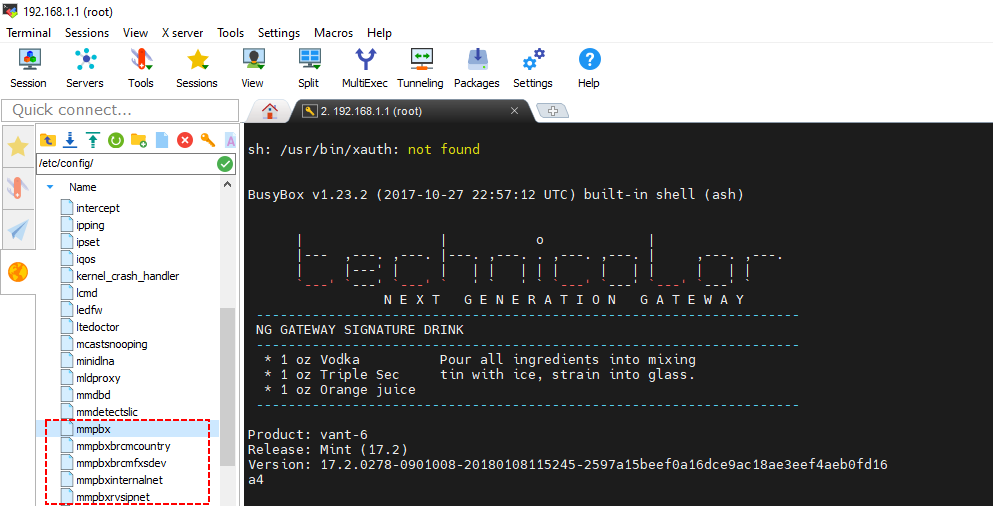This screenshot has height=506, width=993.
Task: Open the paper plane macros sidebar tab
Action: coord(18,230)
